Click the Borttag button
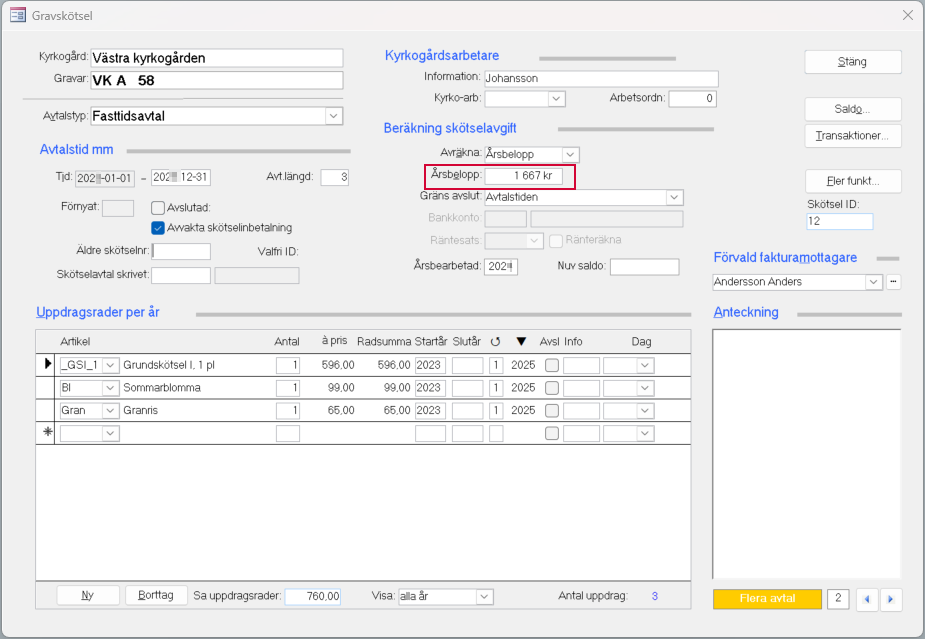925x639 pixels. 156,596
